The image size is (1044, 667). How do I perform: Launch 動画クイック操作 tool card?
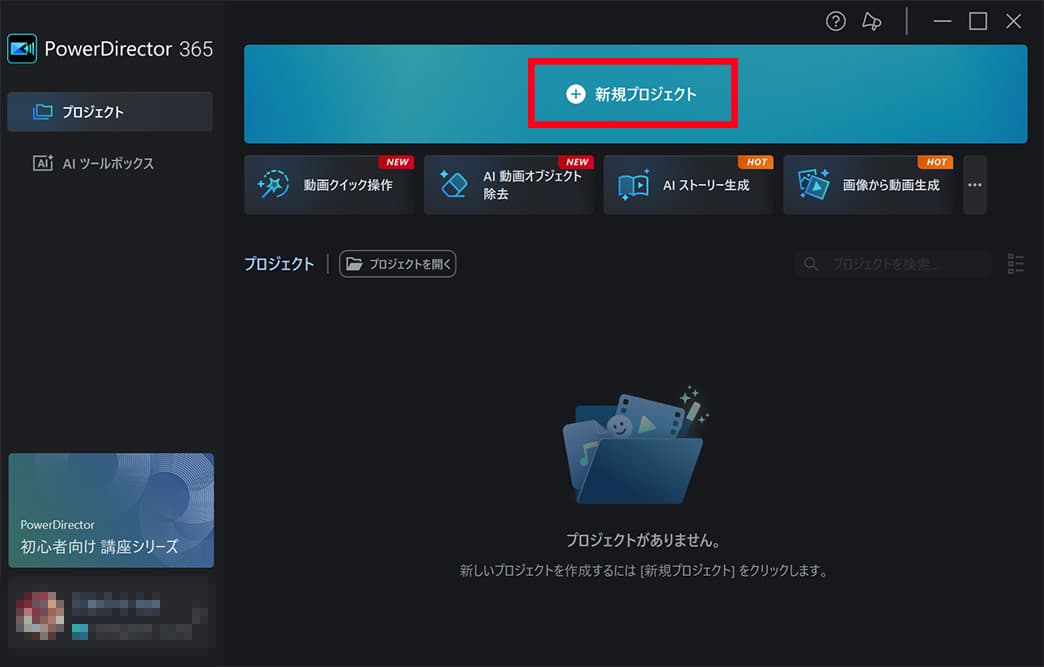[x=329, y=184]
